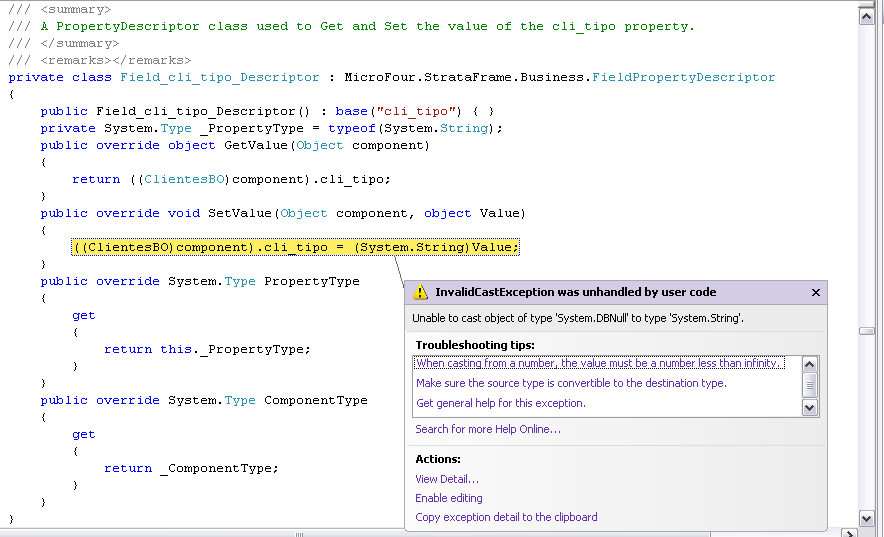Click Search for more Help Online
Screen dimensions: 884x537
click(x=487, y=429)
